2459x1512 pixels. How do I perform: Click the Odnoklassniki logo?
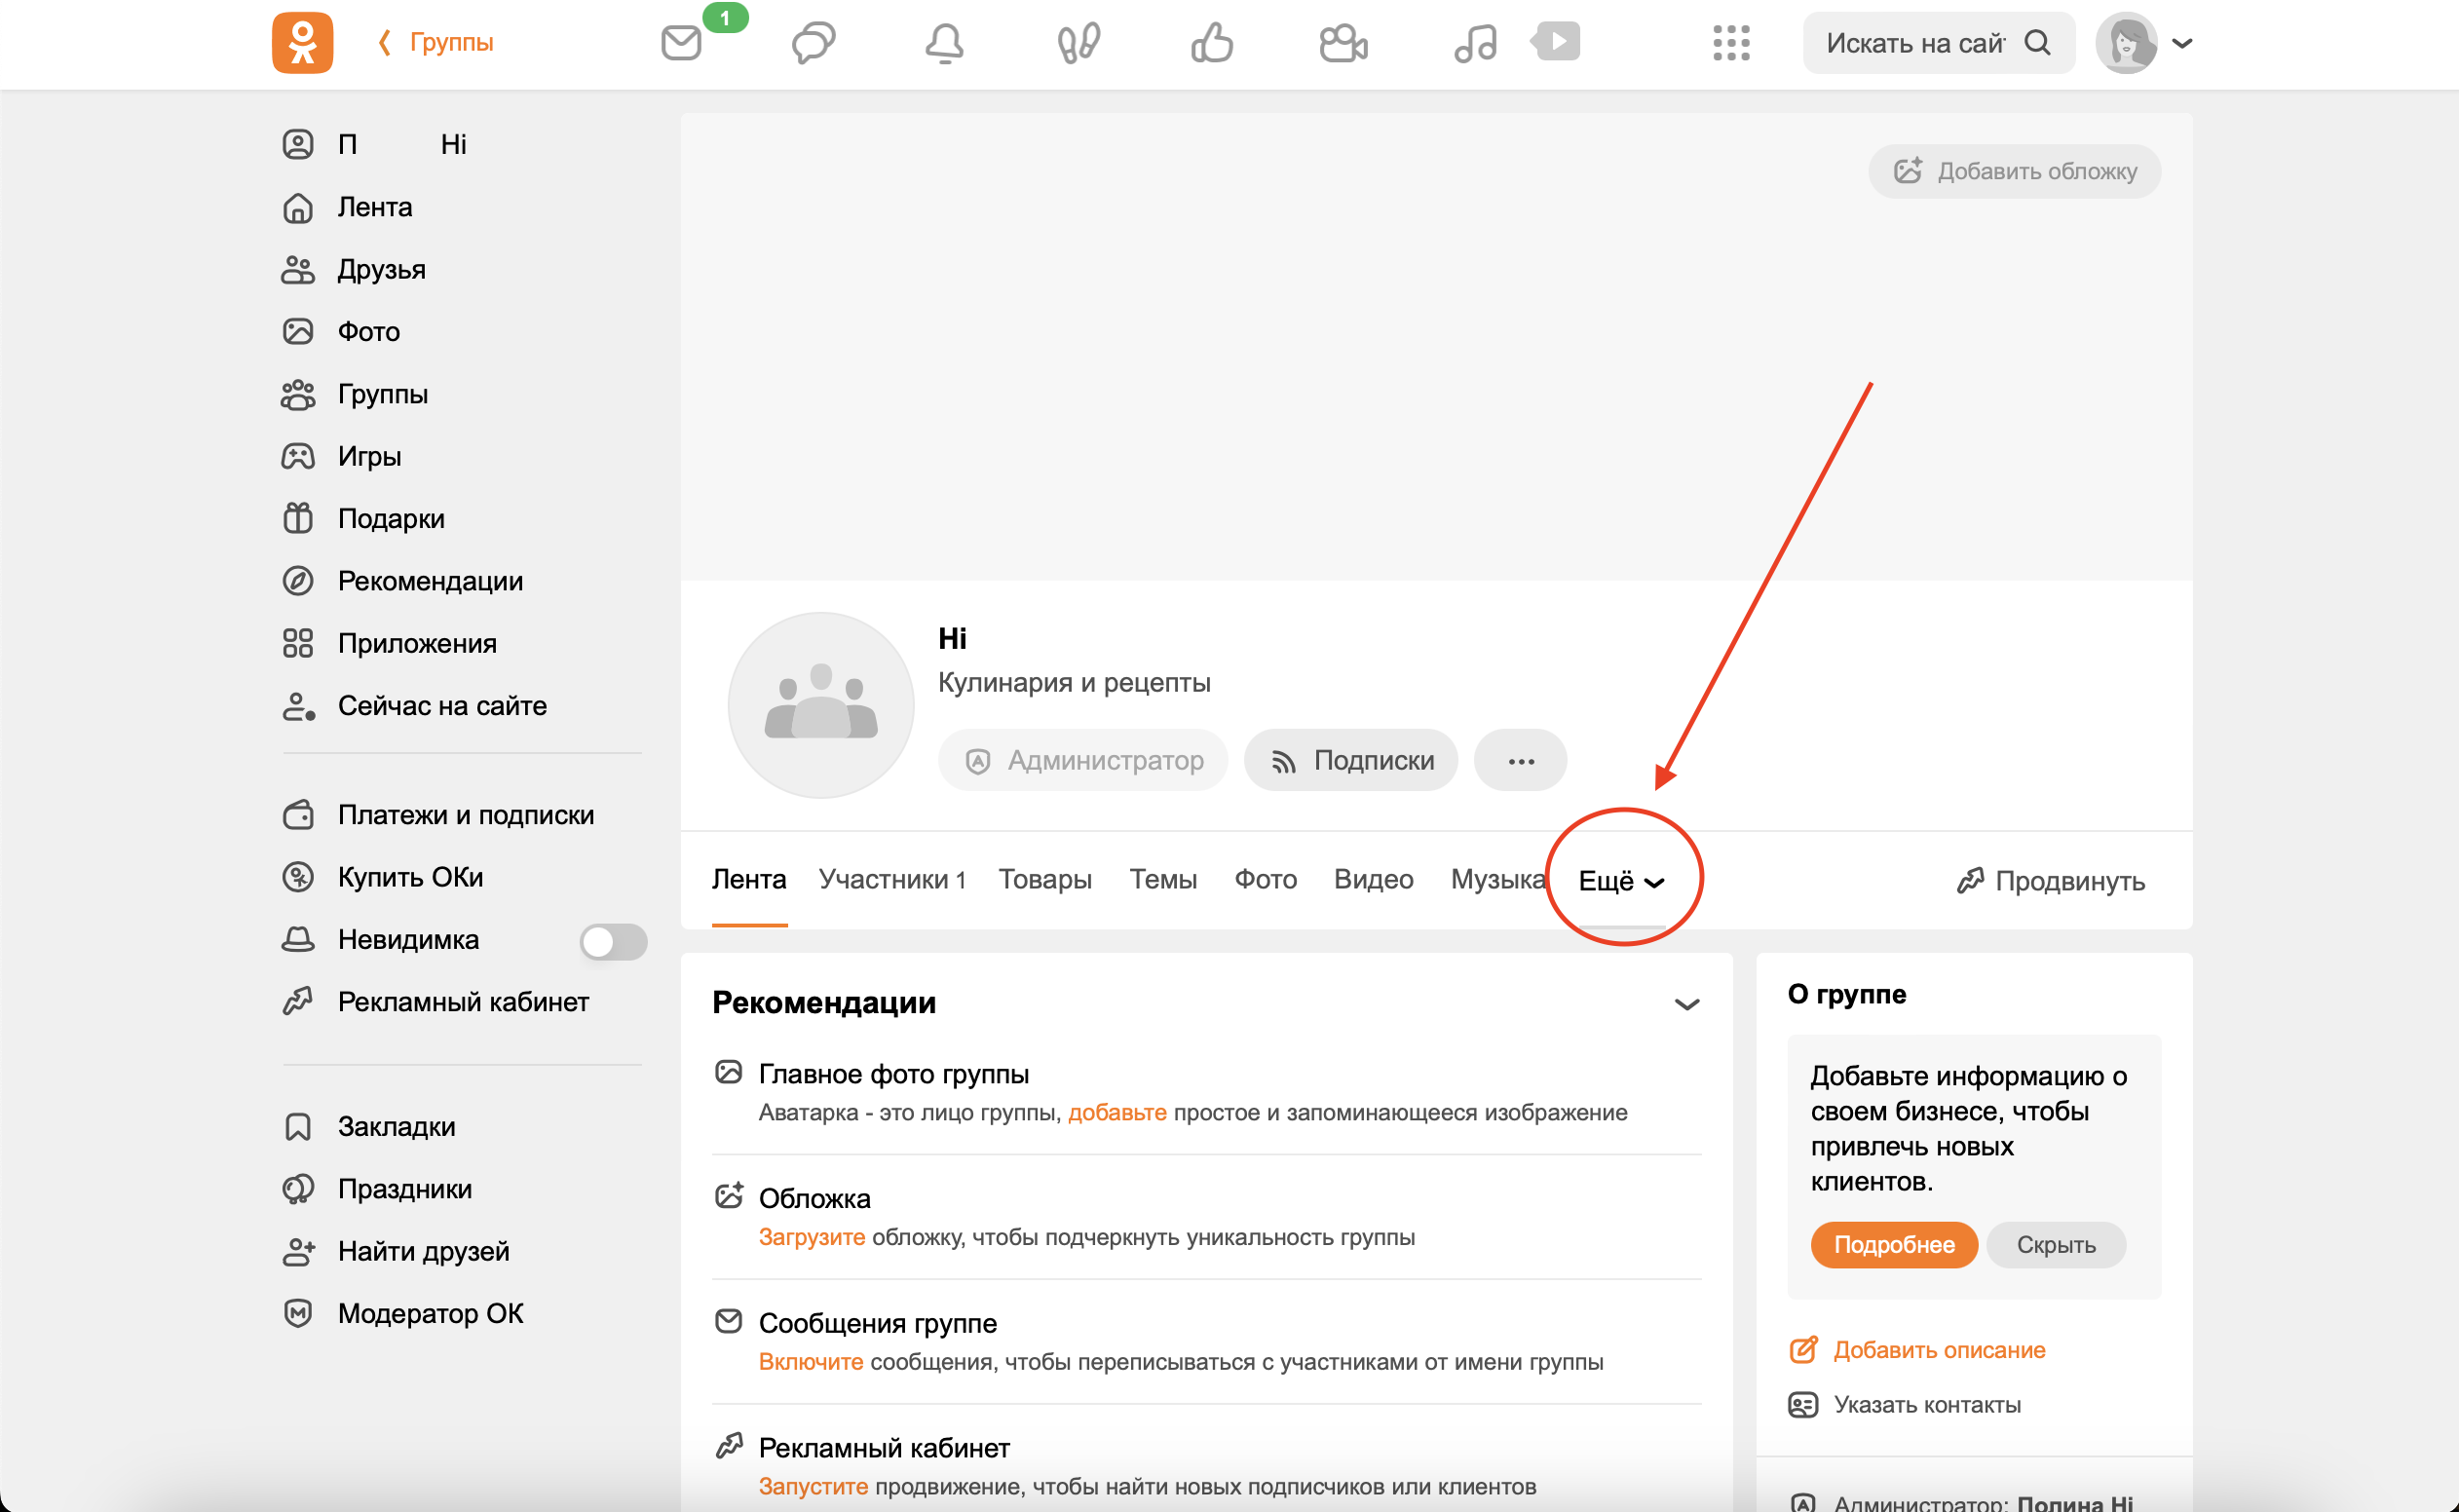point(302,43)
